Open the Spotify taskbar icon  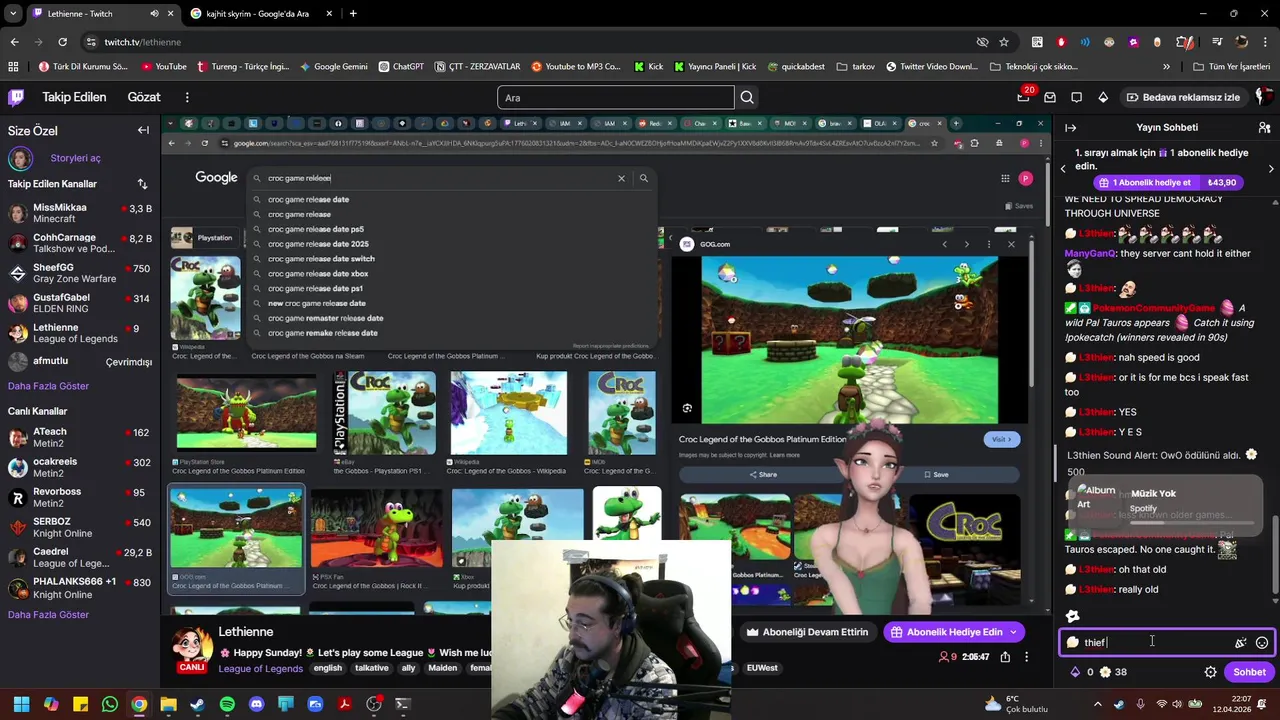pyautogui.click(x=227, y=704)
